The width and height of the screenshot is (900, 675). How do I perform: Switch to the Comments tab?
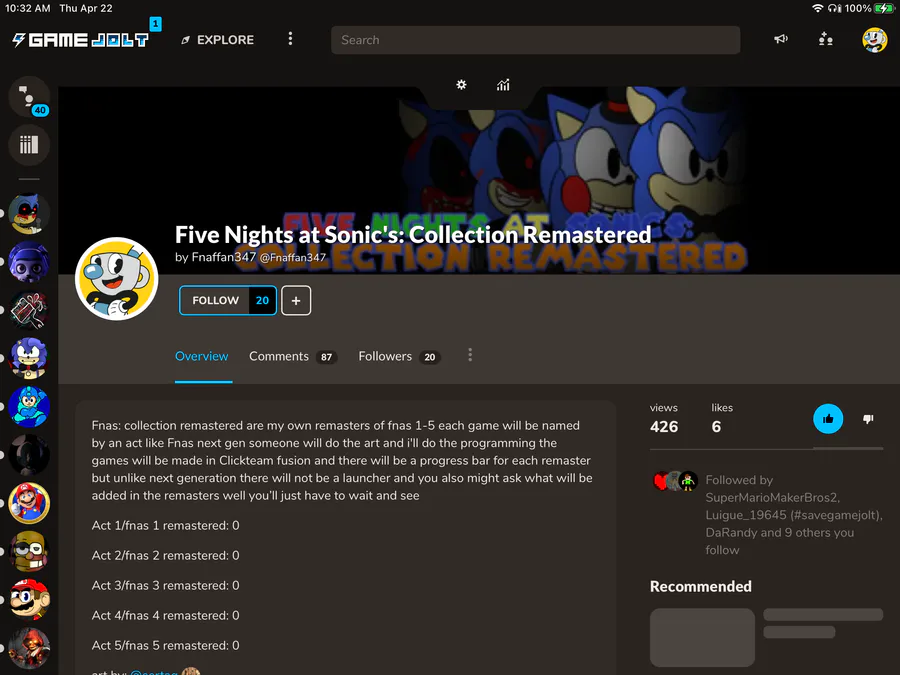293,356
